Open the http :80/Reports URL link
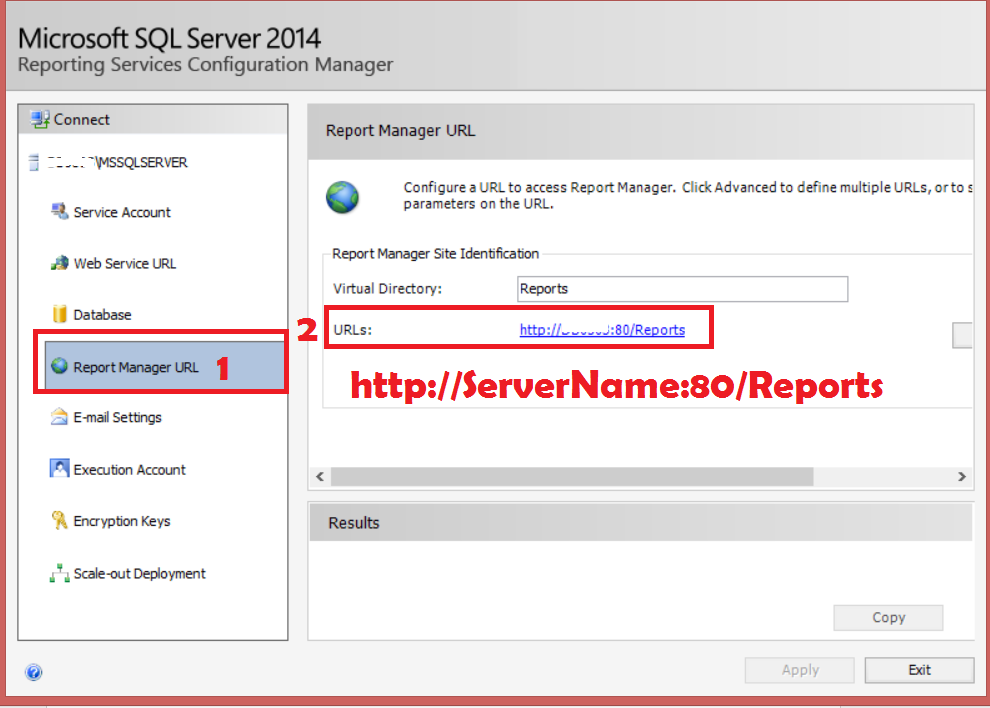 pos(602,330)
